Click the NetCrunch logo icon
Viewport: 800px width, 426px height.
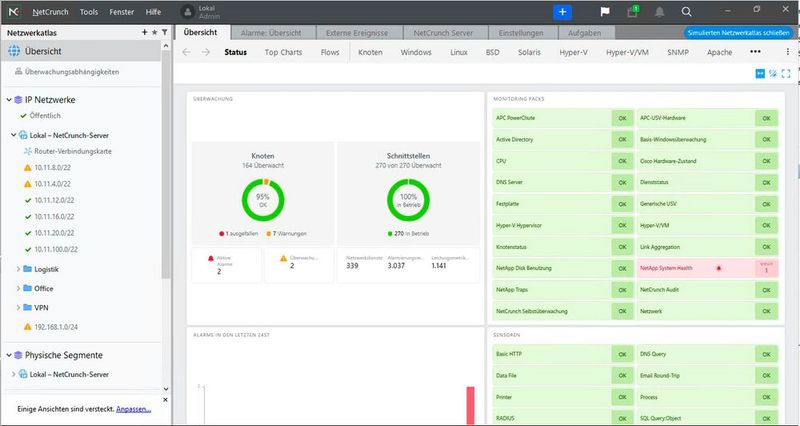pyautogui.click(x=14, y=12)
